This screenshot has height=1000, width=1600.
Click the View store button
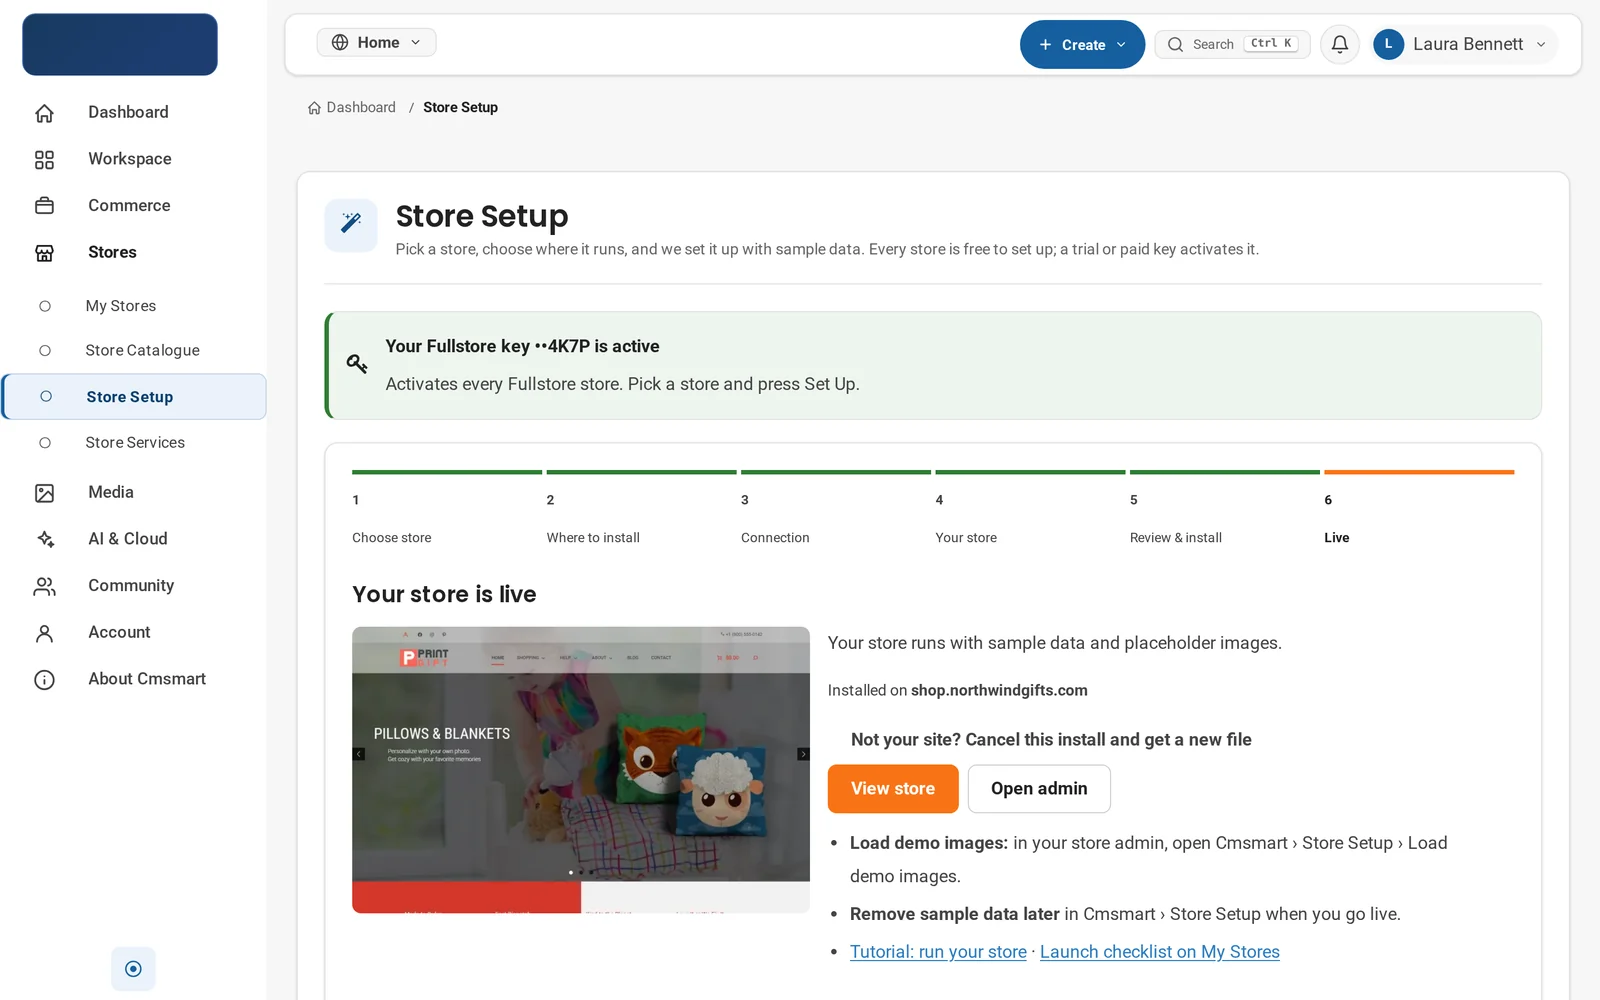(893, 789)
